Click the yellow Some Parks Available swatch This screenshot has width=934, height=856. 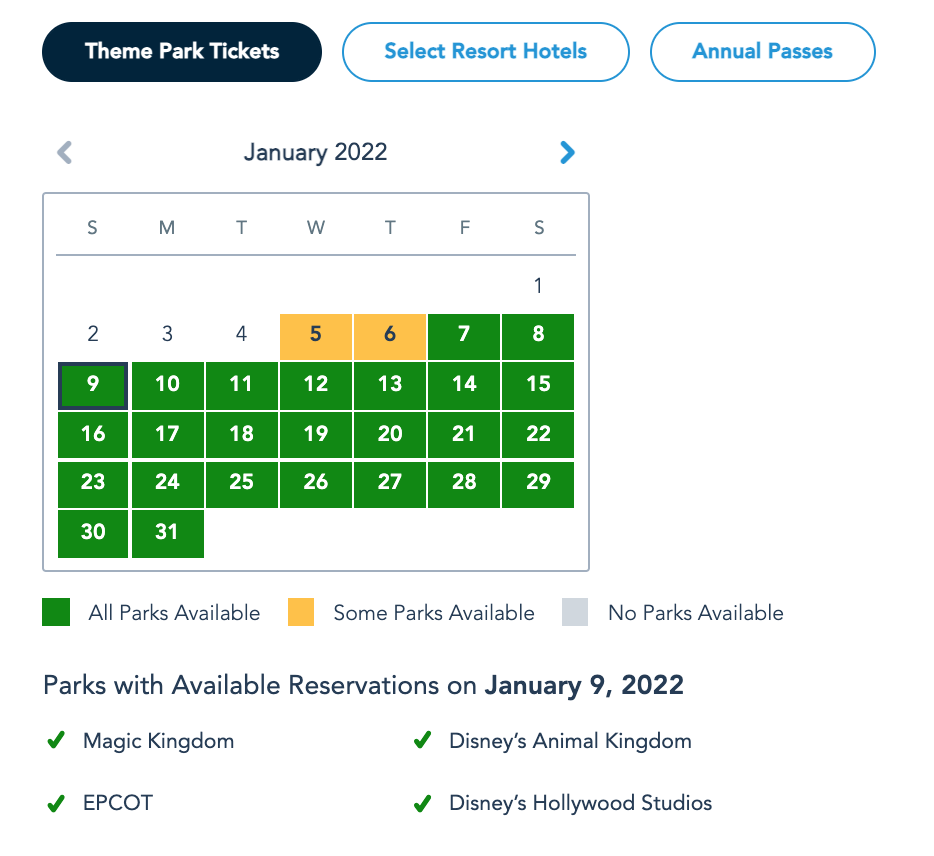[x=300, y=612]
